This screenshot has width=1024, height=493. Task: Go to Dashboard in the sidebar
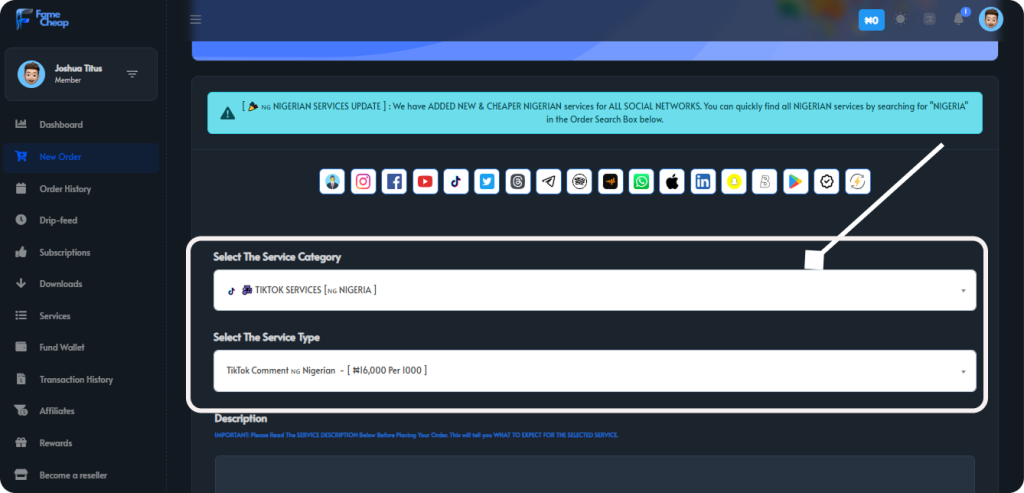point(81,125)
